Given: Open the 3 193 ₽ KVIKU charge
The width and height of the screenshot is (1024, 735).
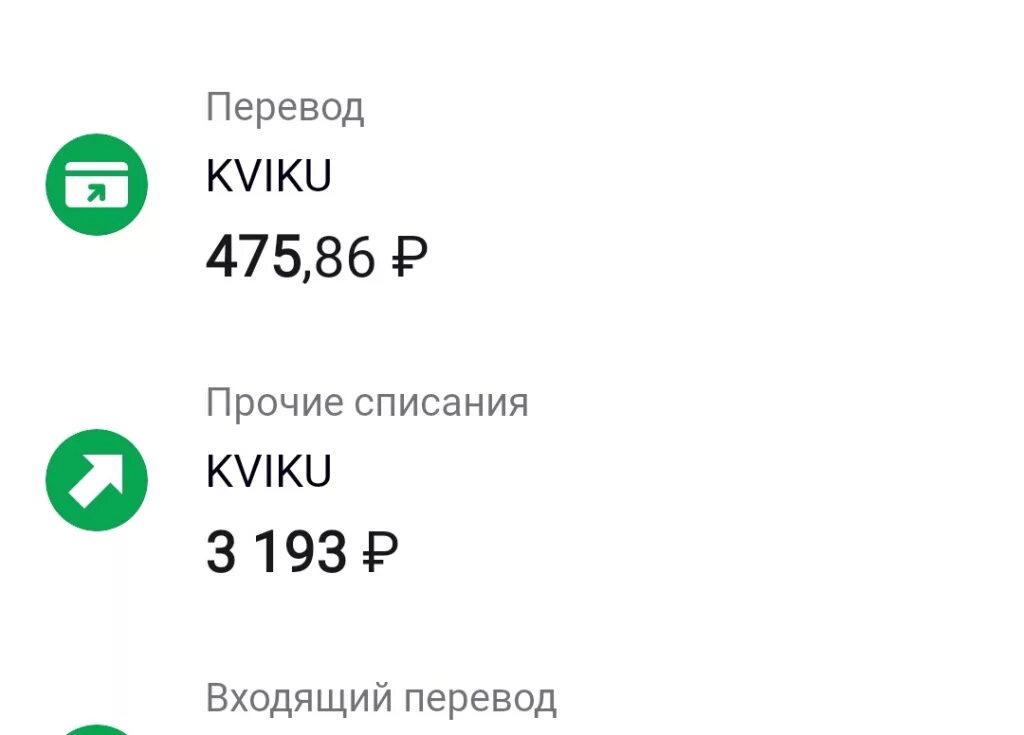Looking at the screenshot, I should click(512, 480).
